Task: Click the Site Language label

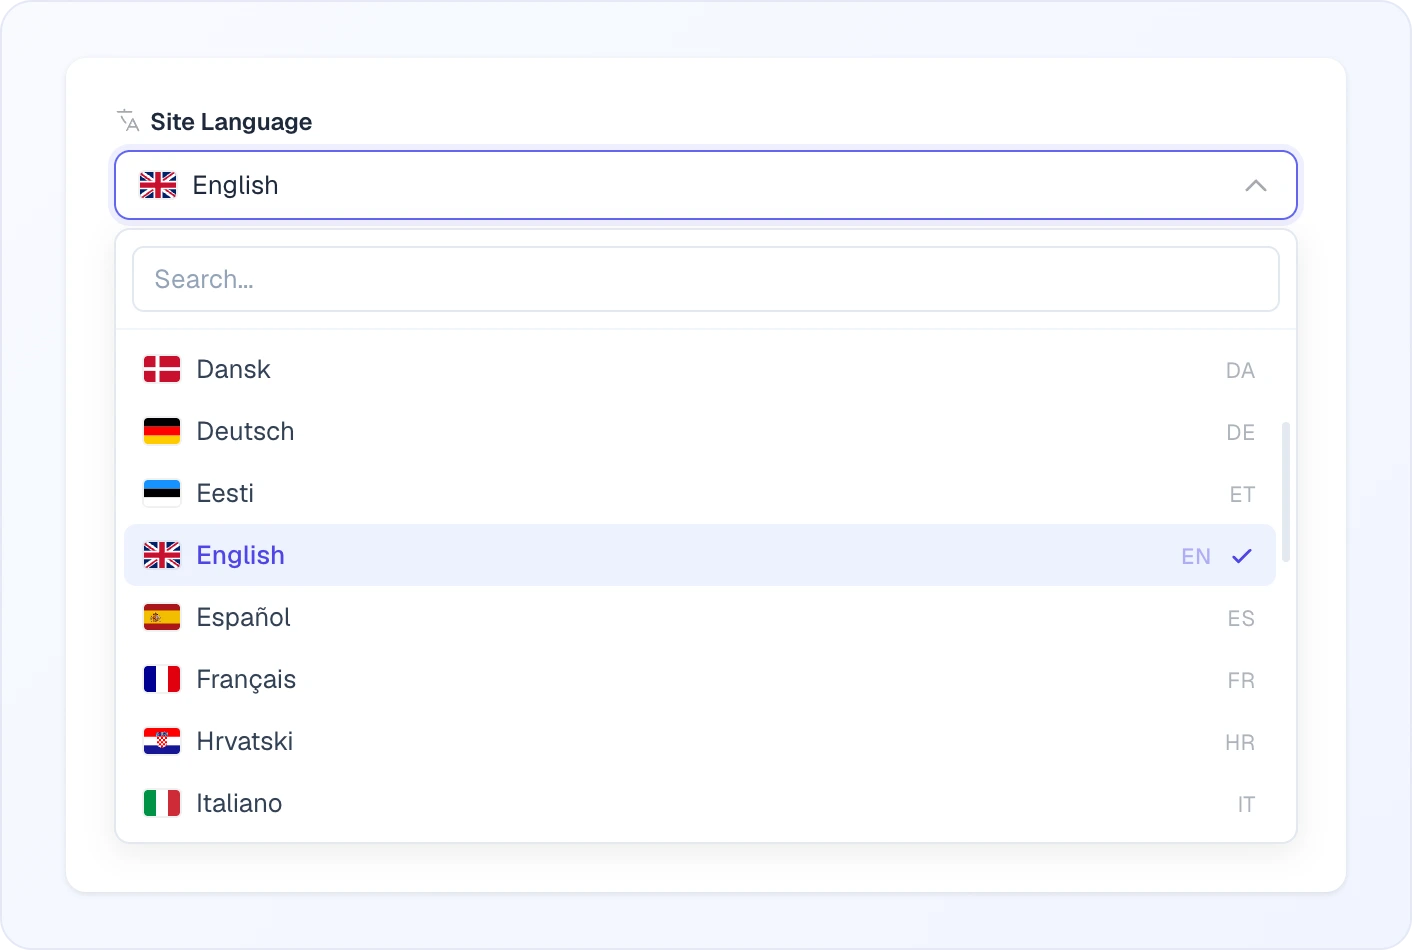Action: [231, 122]
